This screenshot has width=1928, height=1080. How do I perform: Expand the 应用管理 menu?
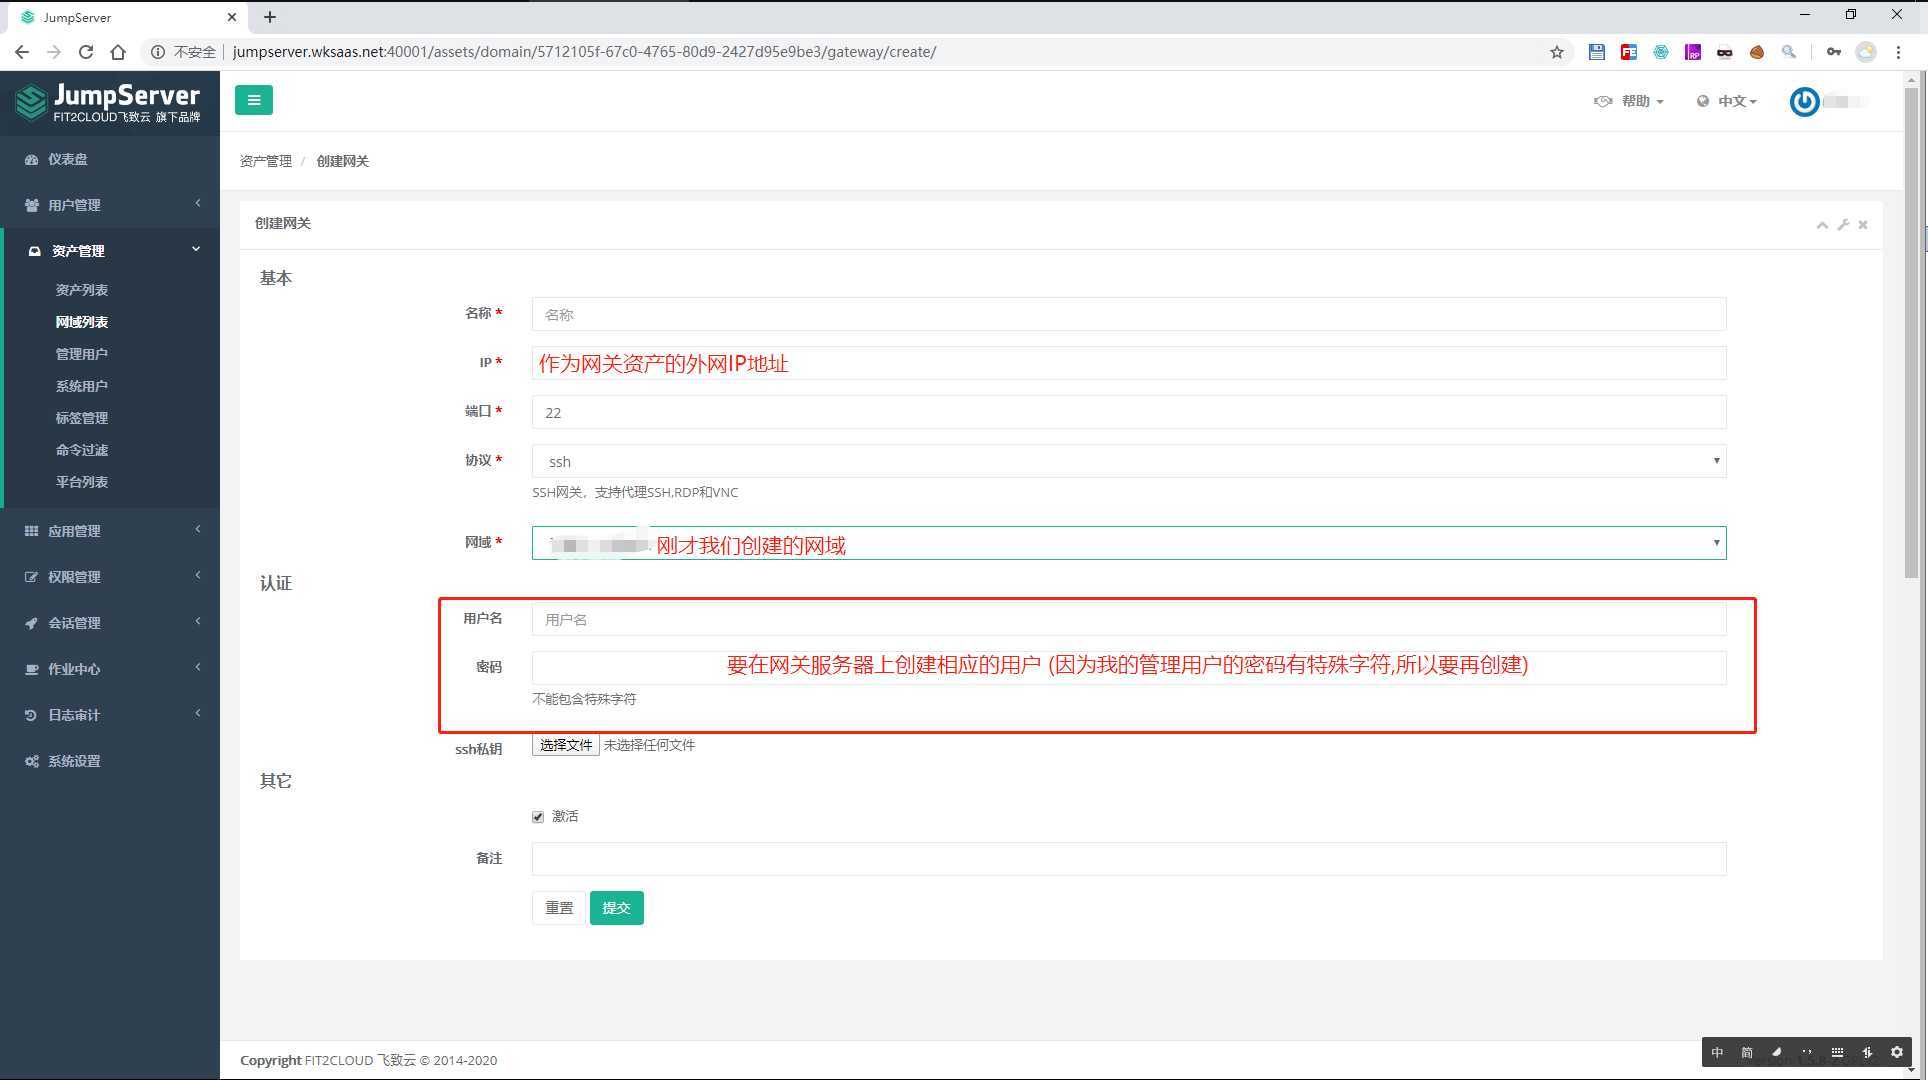click(110, 531)
